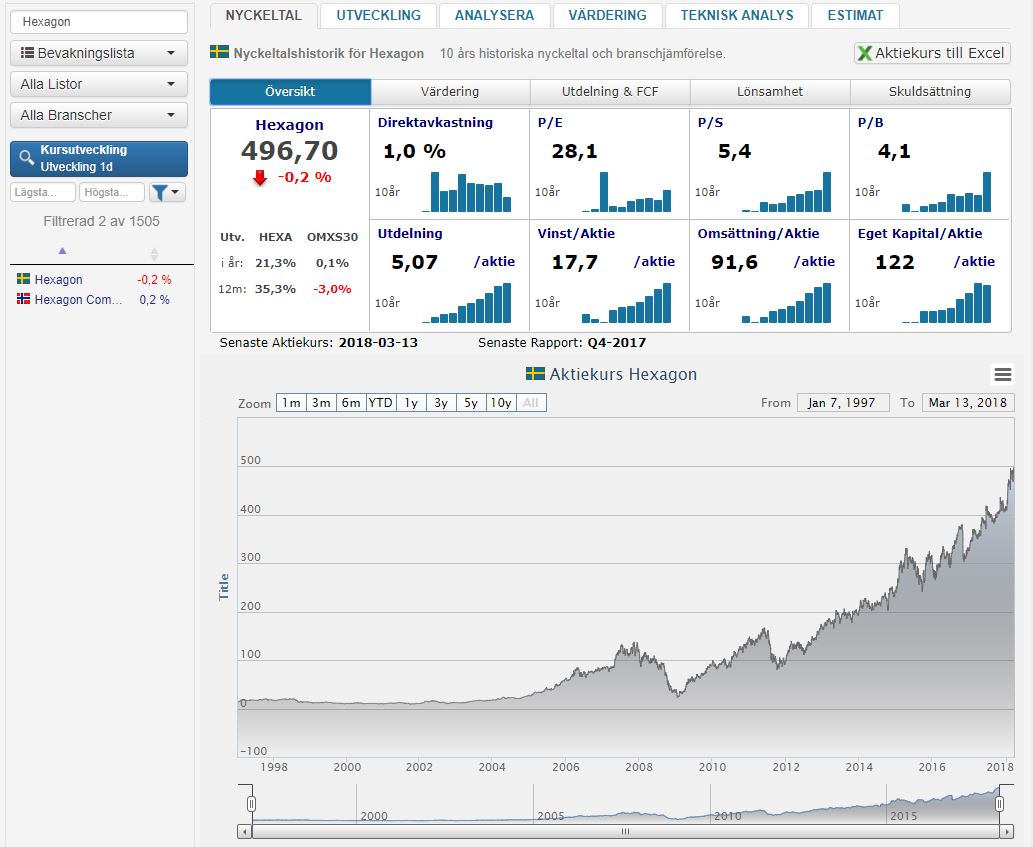Set chart zoom to 3m

321,402
